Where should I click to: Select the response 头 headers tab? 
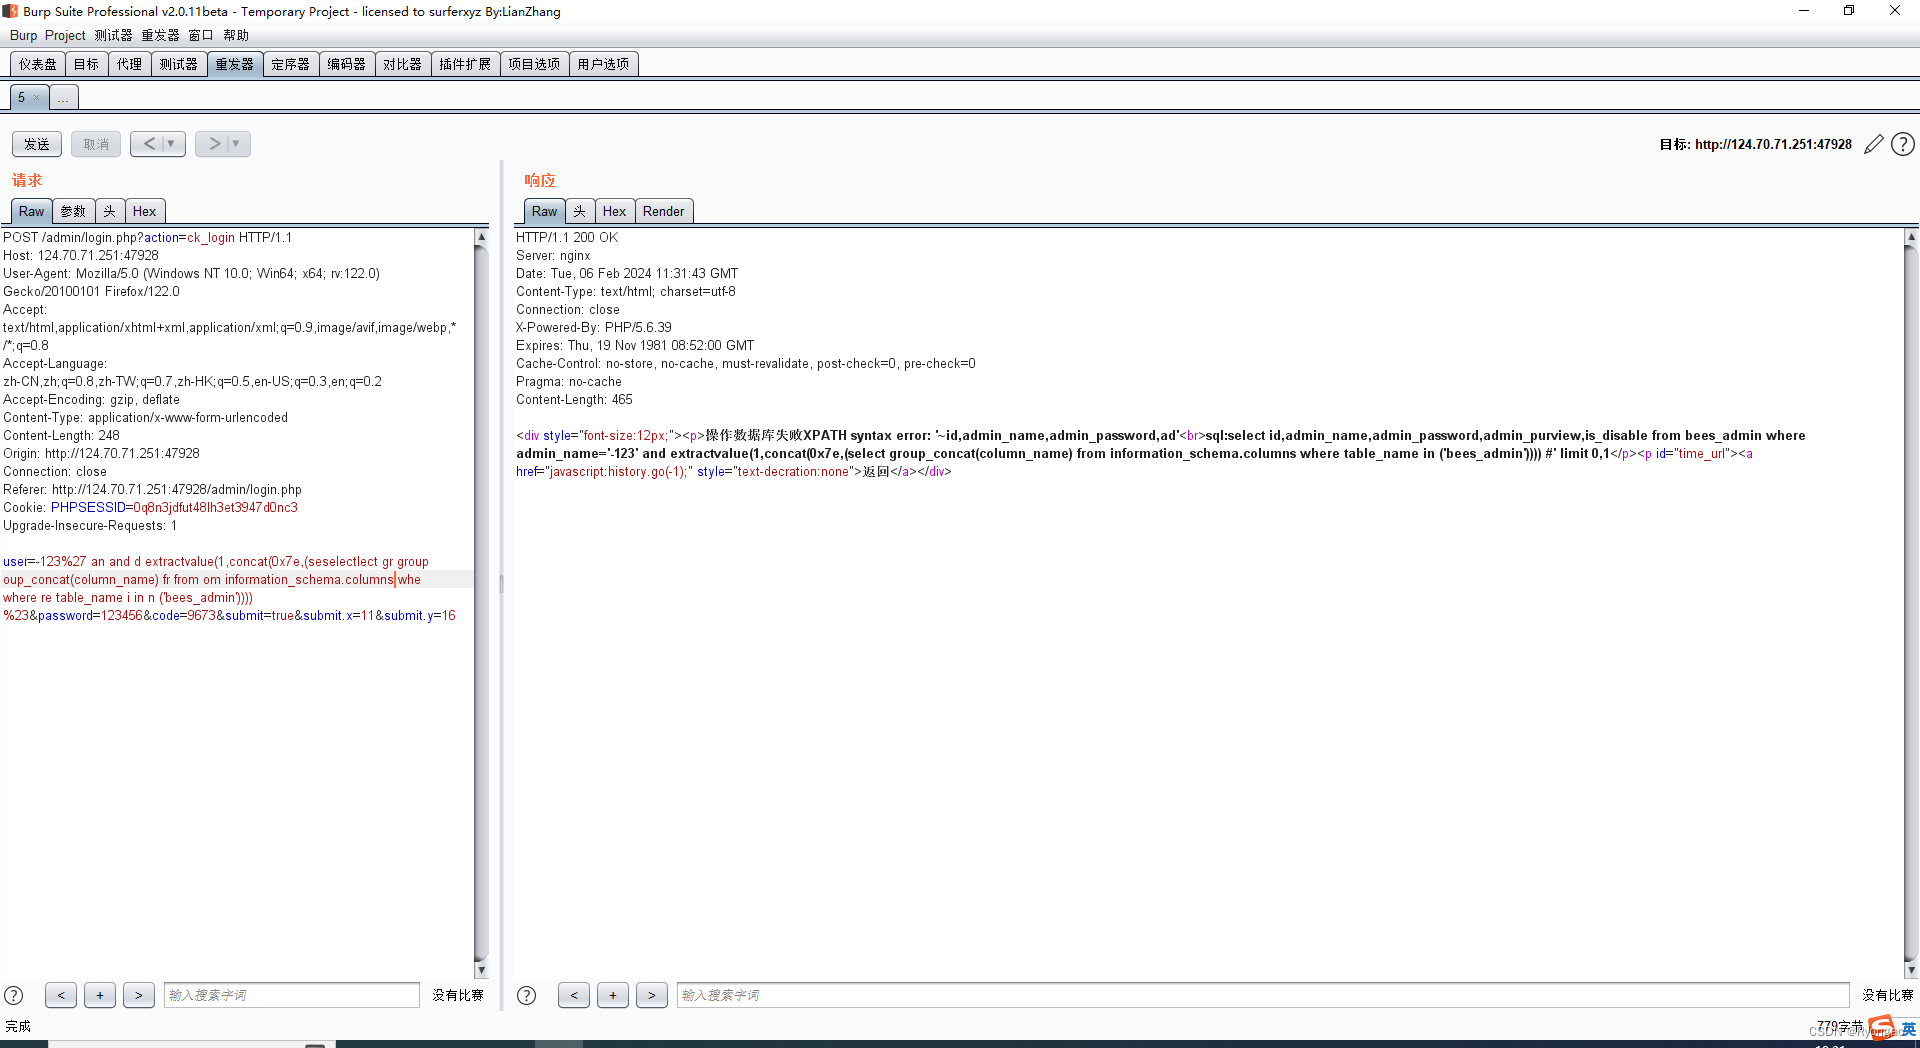point(580,211)
